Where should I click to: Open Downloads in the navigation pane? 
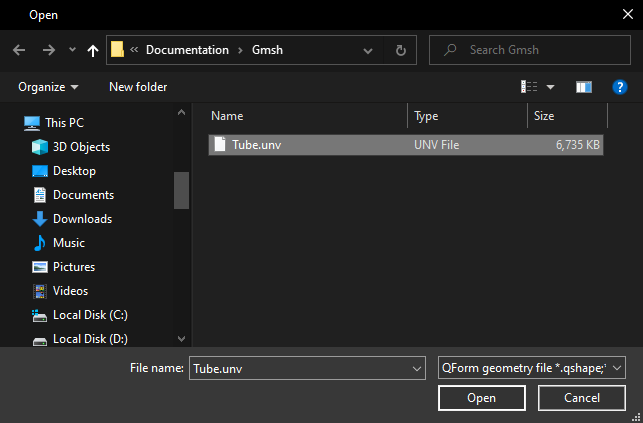[x=82, y=219]
